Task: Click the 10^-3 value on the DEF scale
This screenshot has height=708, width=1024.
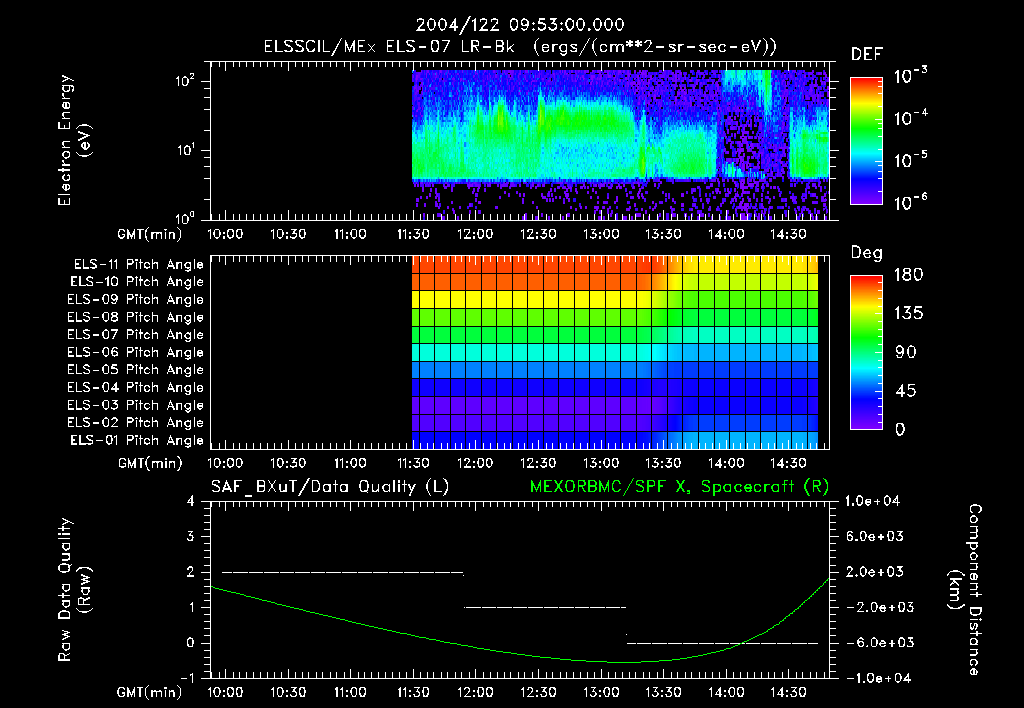Action: click(911, 76)
